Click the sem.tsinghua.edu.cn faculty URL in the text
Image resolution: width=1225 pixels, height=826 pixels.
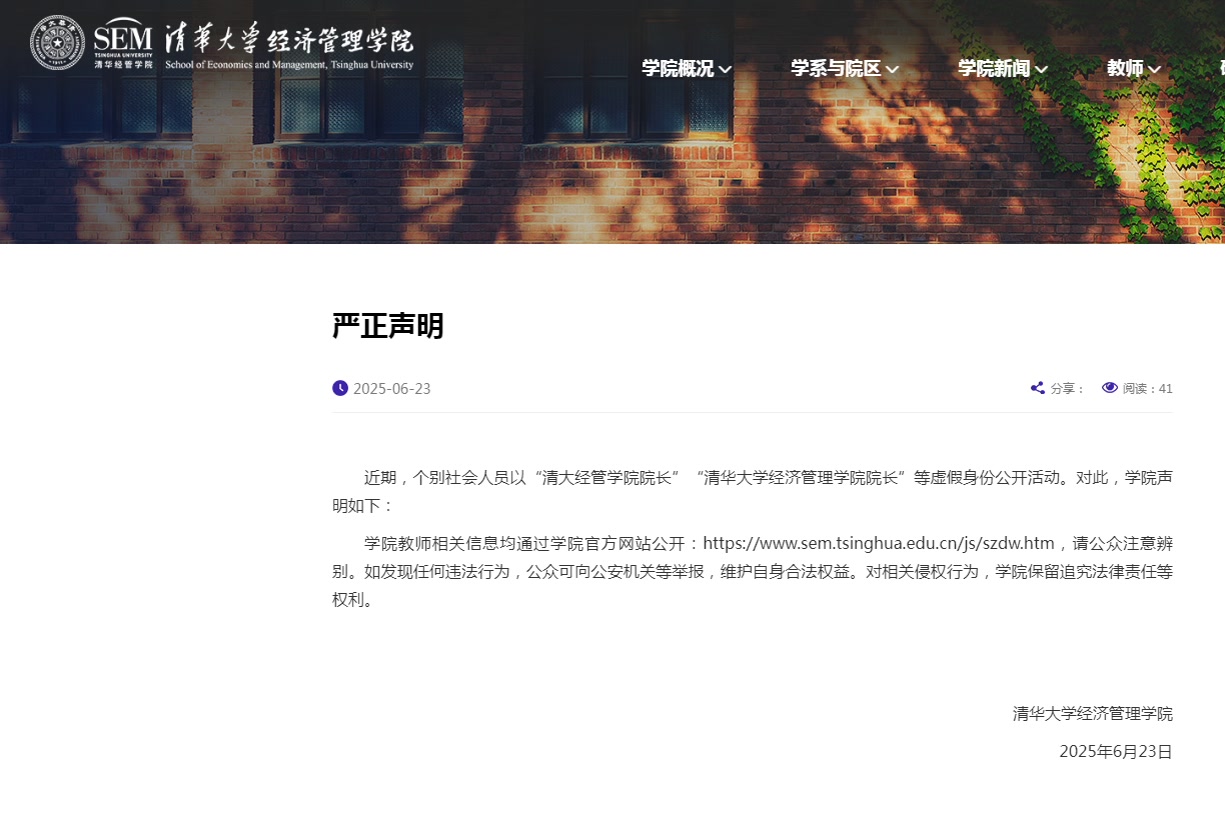[879, 544]
